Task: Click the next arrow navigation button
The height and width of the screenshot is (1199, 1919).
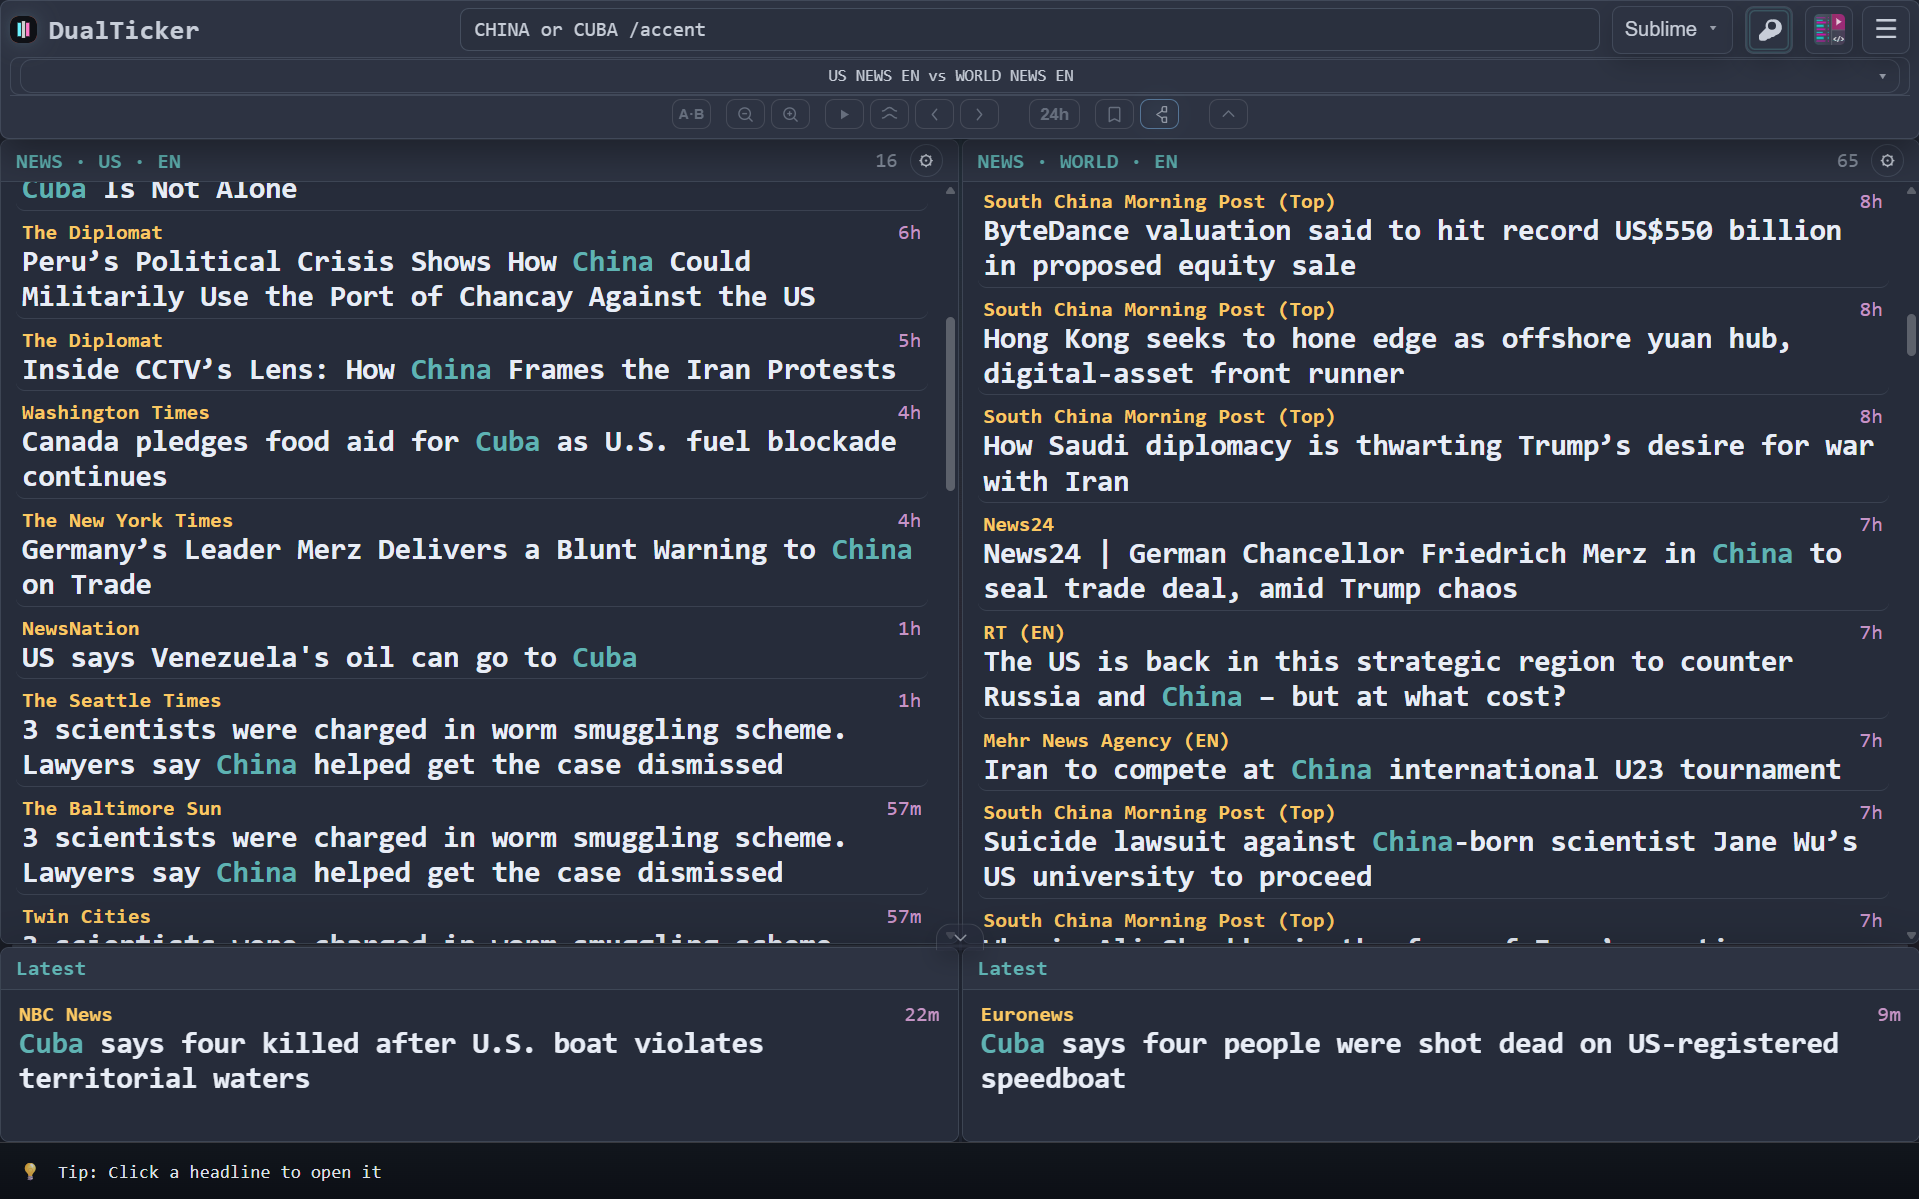Action: coord(979,114)
